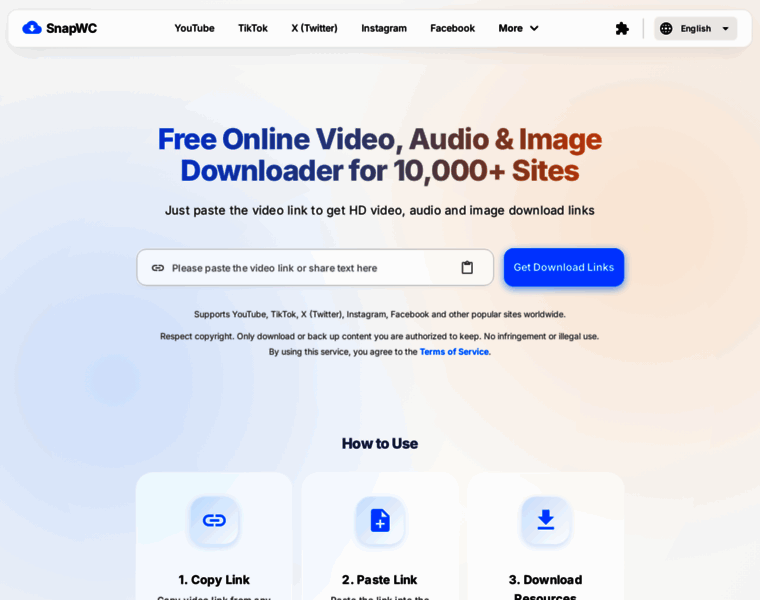Click the globe language icon
Image resolution: width=760 pixels, height=600 pixels.
point(666,29)
